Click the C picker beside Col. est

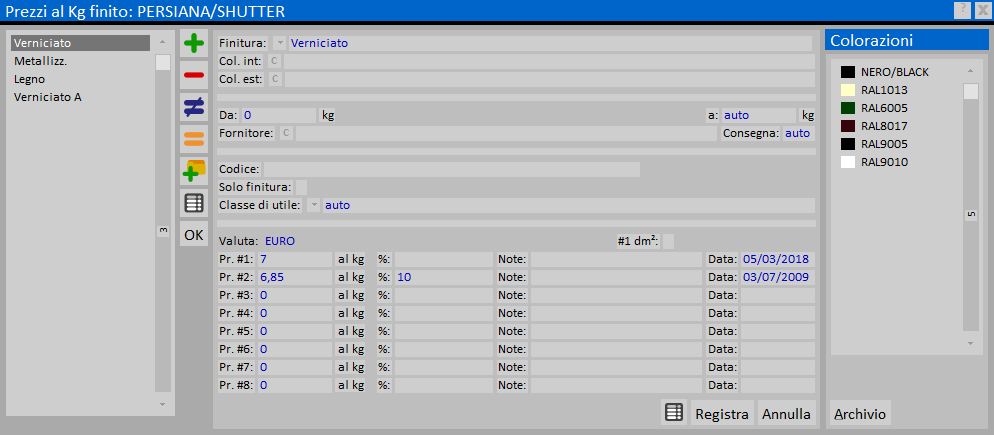[x=274, y=79]
